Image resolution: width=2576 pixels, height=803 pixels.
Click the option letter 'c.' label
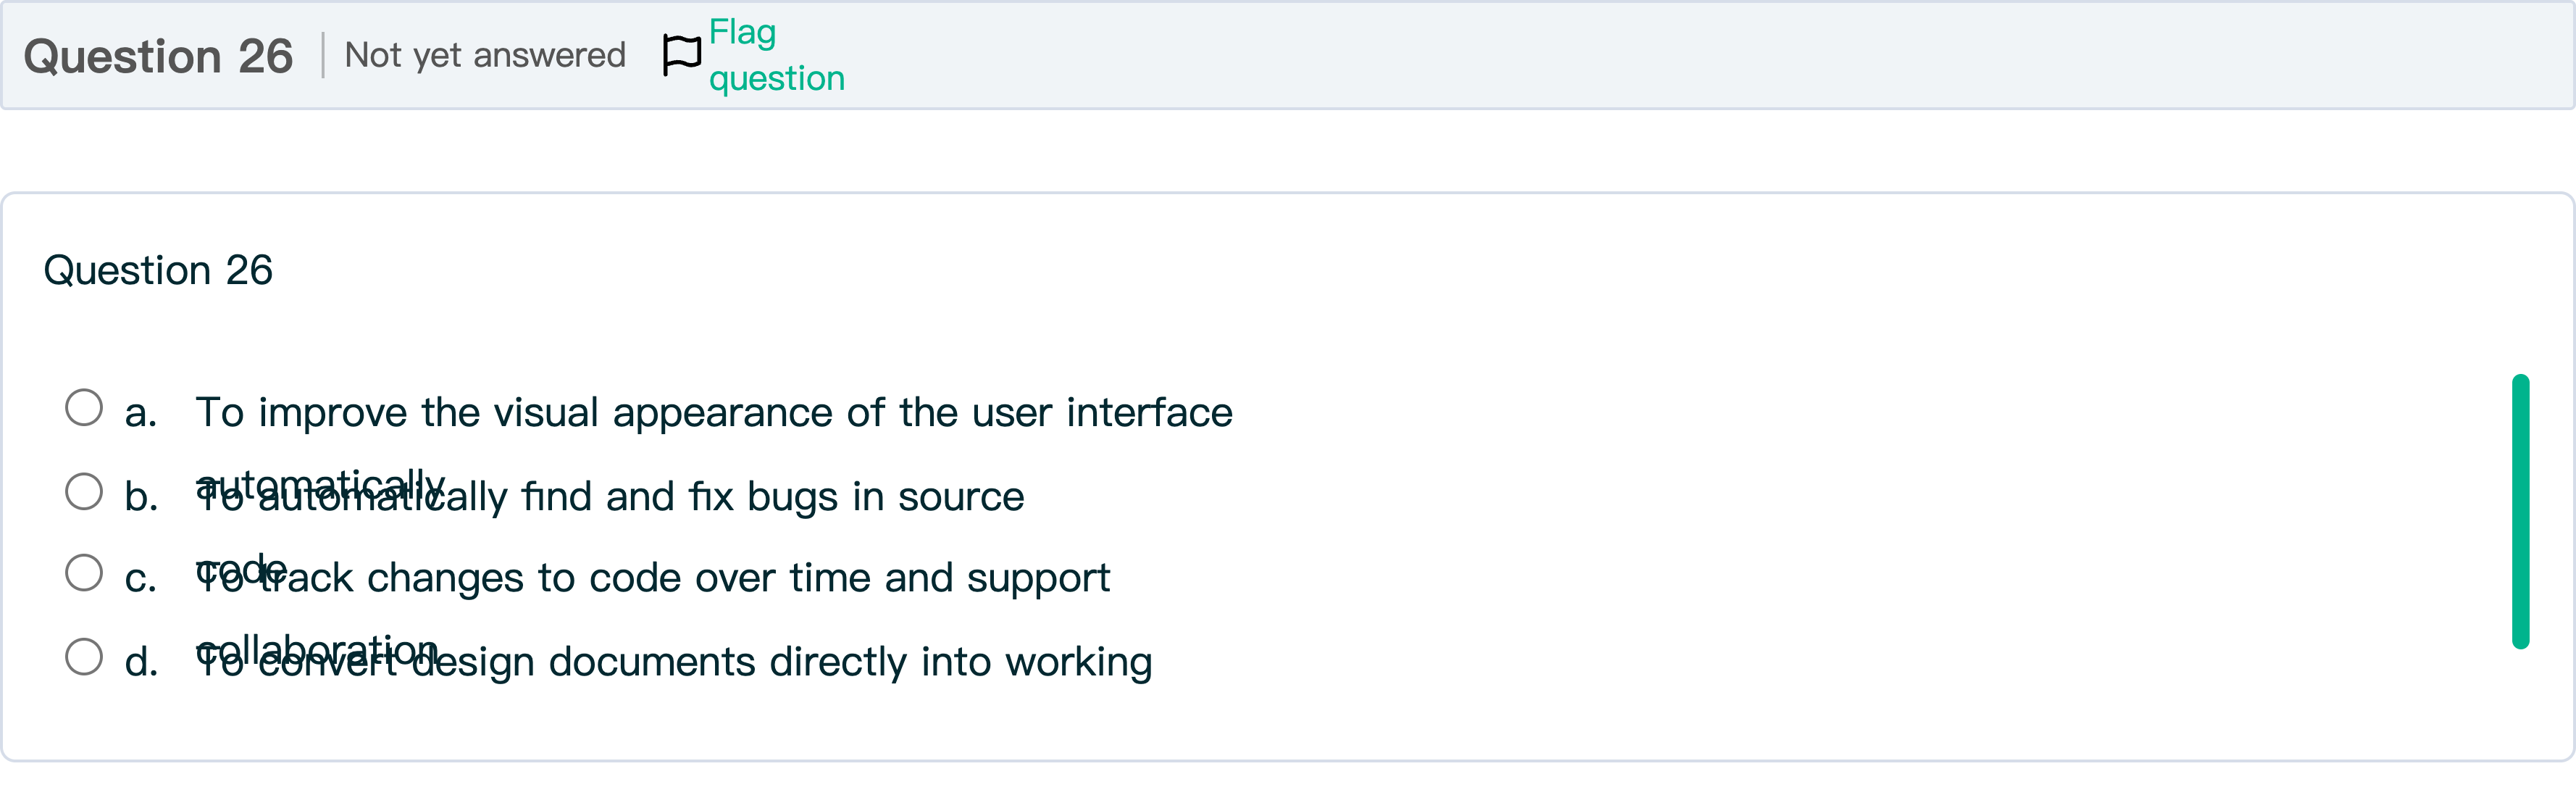coord(141,578)
